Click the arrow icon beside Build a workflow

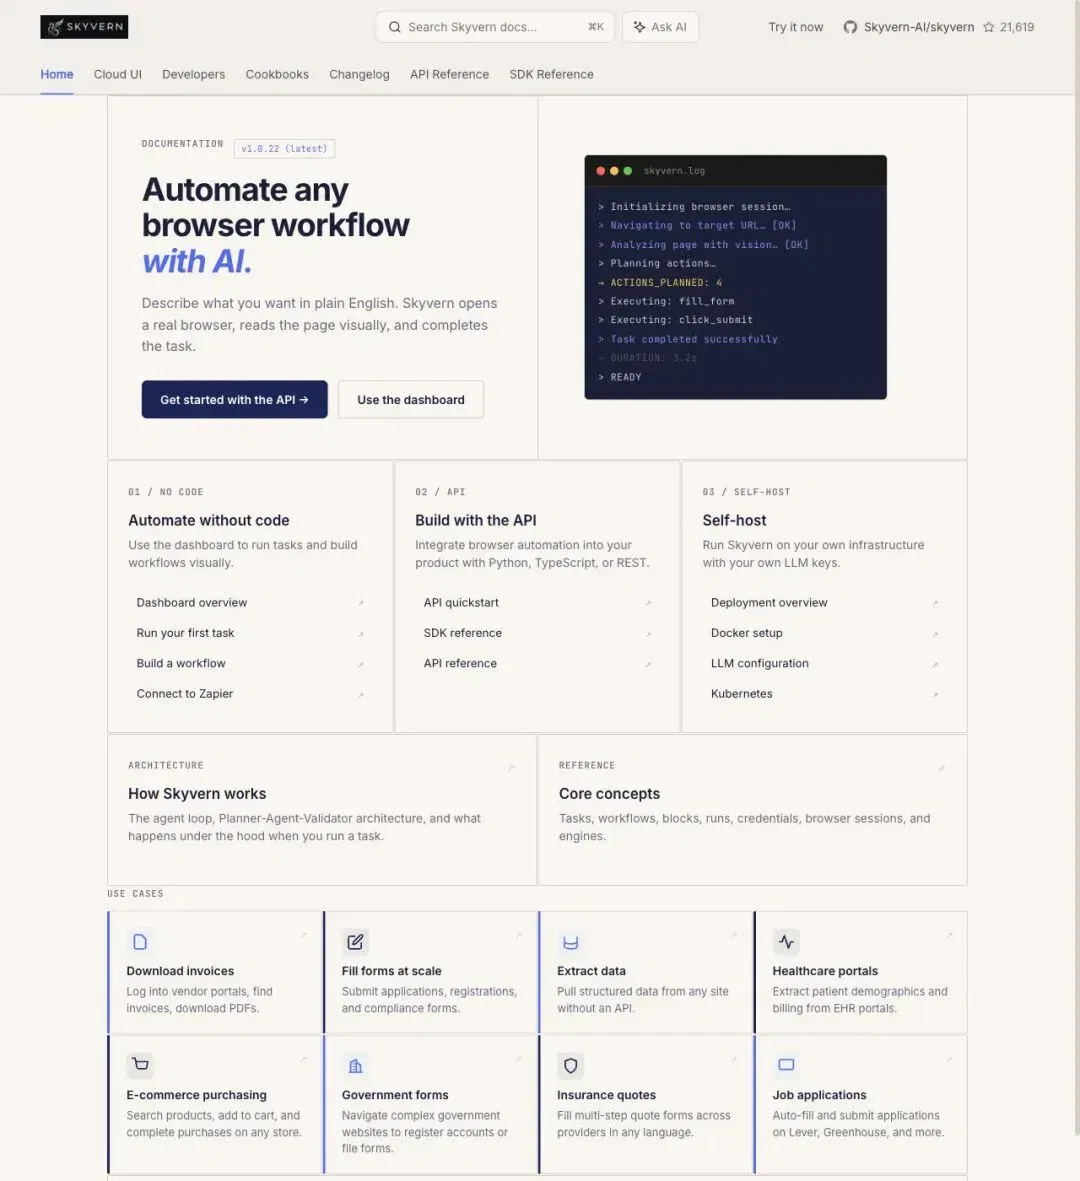(361, 664)
